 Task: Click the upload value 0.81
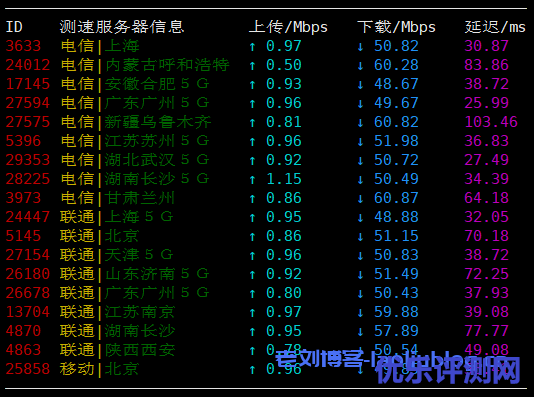[x=284, y=122]
